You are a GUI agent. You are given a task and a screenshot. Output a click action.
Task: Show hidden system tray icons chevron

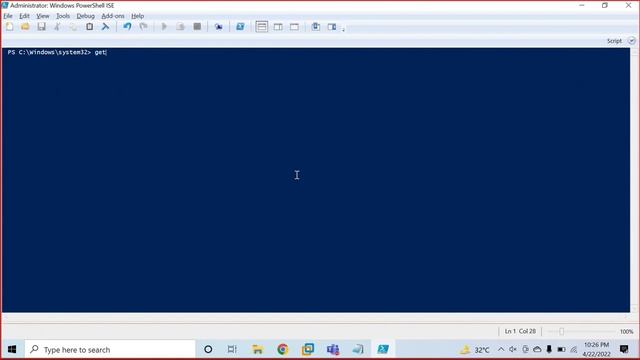(x=501, y=349)
